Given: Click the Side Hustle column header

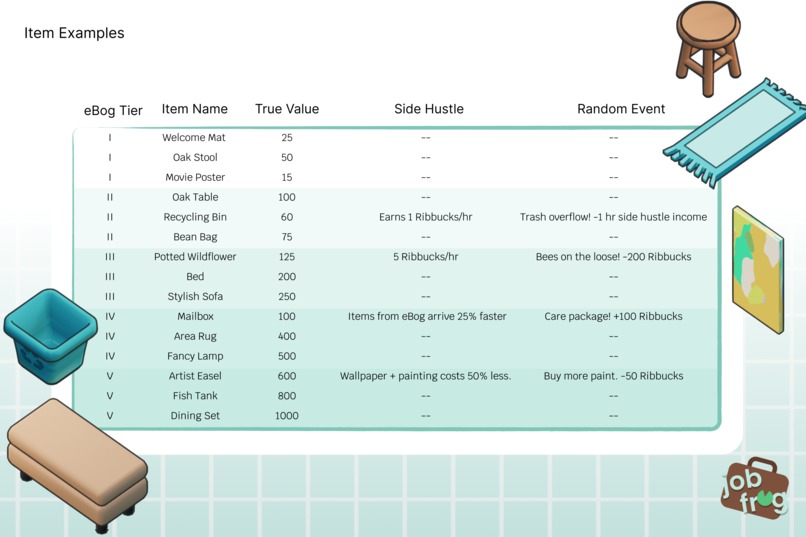Looking at the screenshot, I should 429,109.
